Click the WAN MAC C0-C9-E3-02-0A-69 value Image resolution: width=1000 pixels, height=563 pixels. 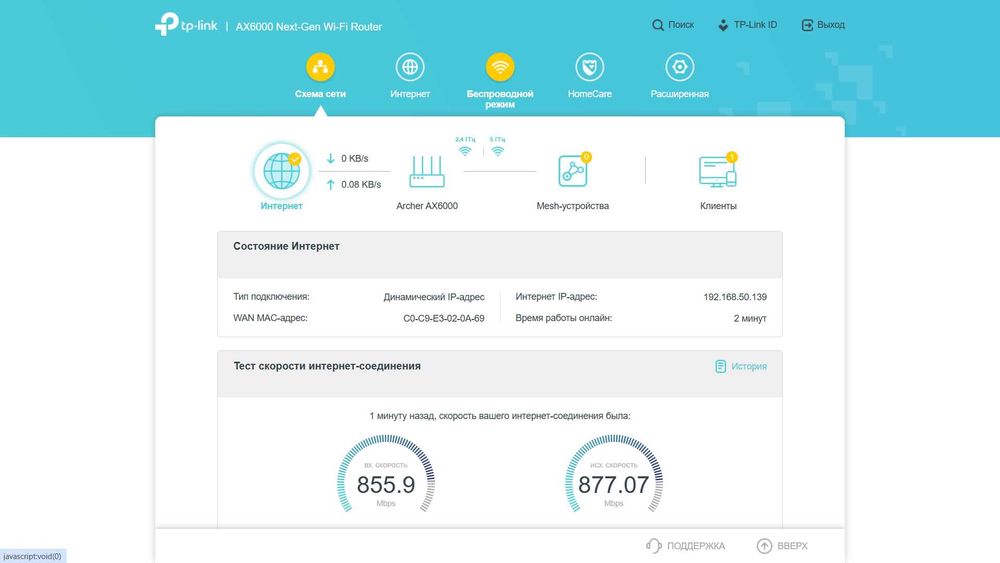click(x=444, y=318)
